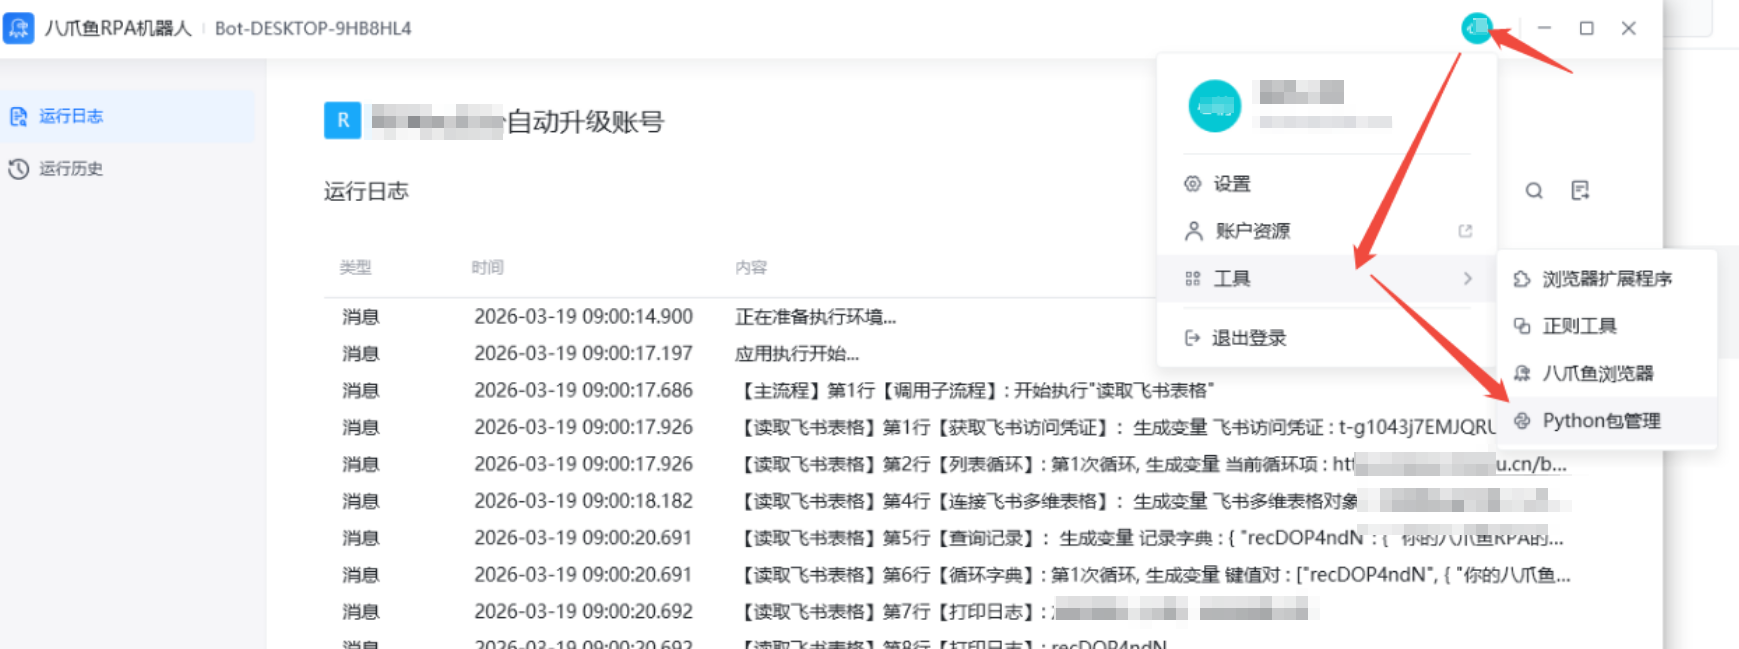Click the 运行日志 section heading
Viewport: 1739px width, 649px height.
[x=366, y=191]
